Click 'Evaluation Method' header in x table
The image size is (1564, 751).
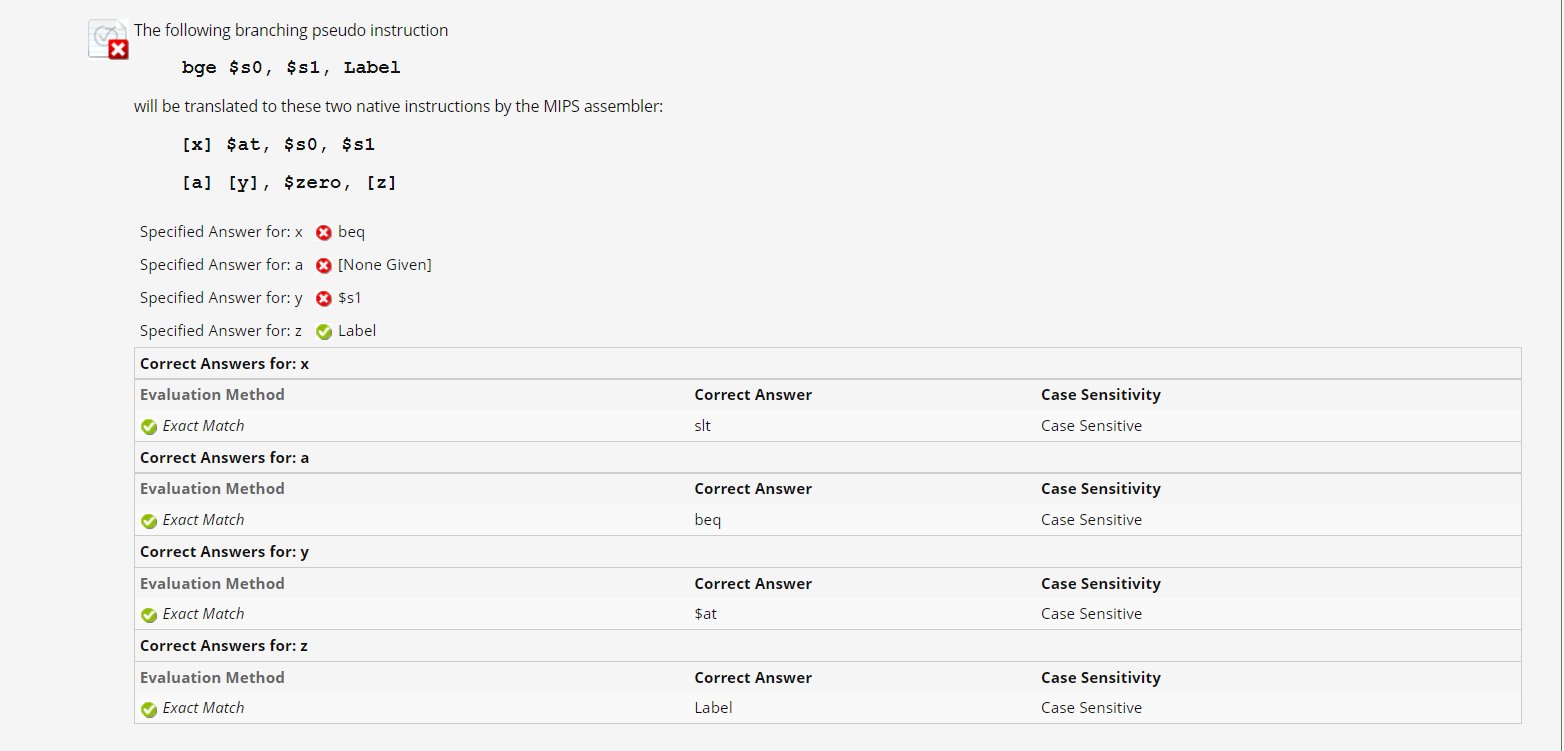pos(212,395)
